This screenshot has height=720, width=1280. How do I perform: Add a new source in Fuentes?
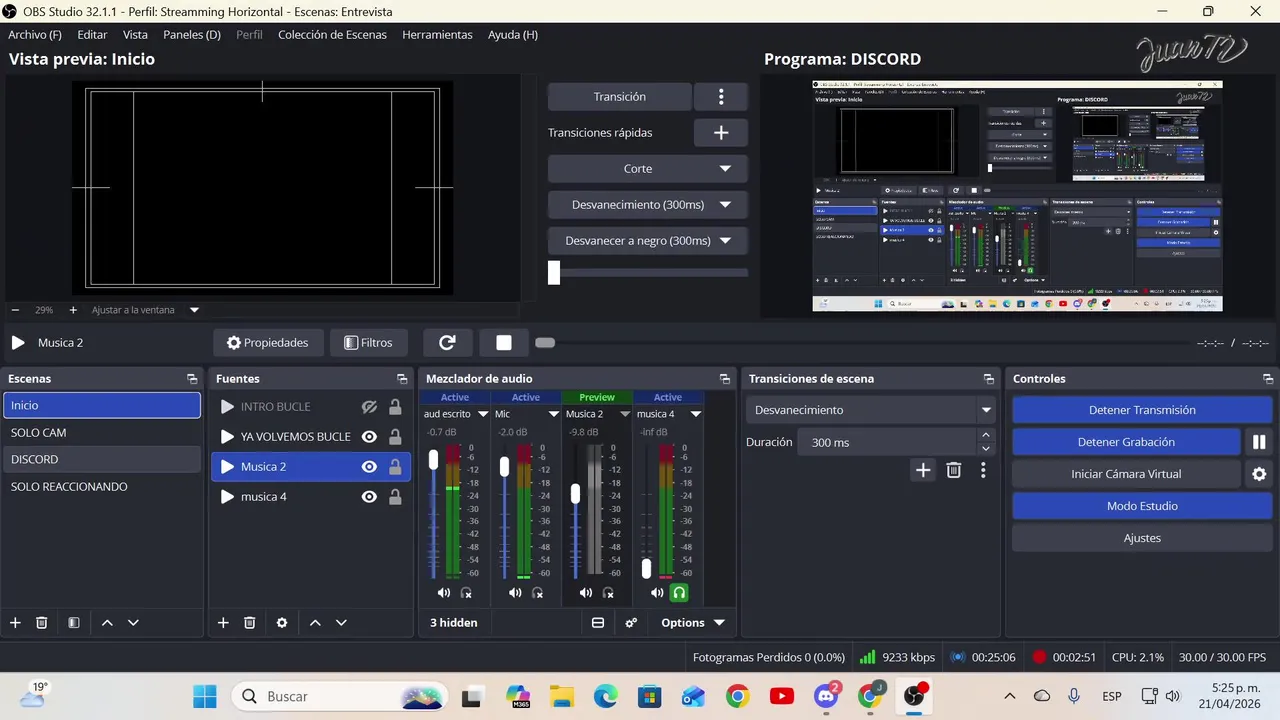223,623
